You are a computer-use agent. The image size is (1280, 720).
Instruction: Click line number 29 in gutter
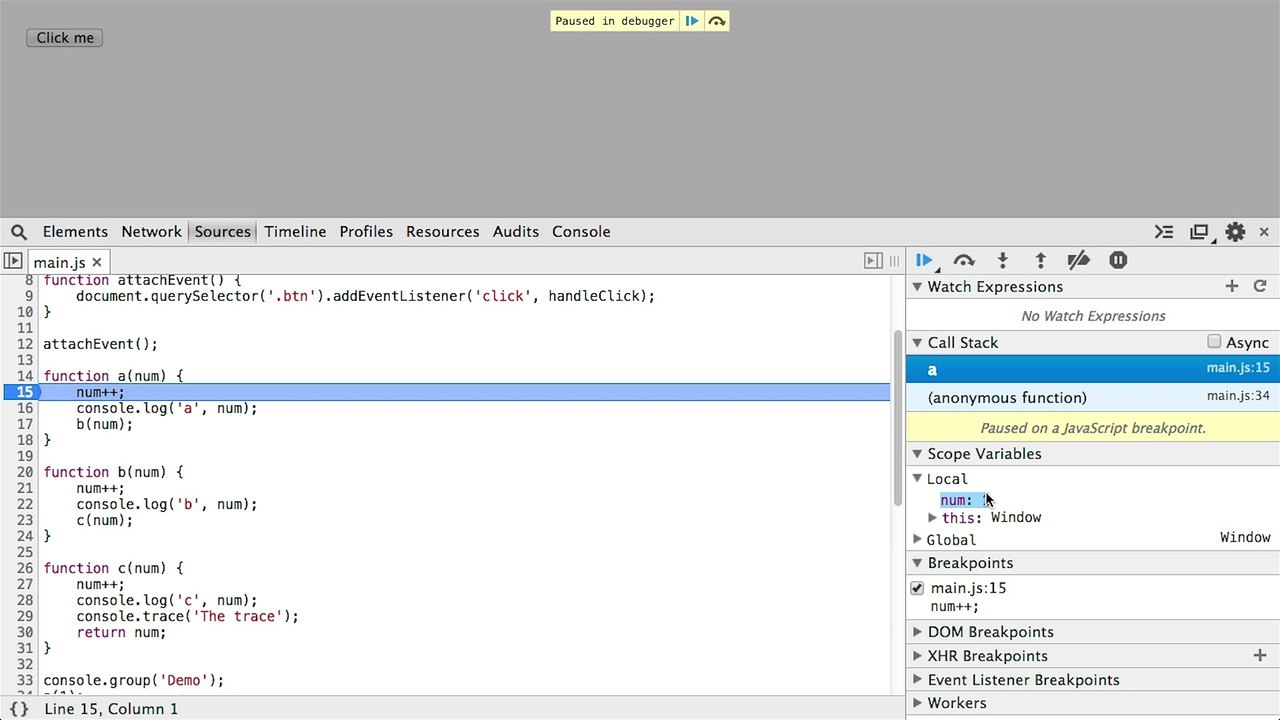click(x=23, y=616)
